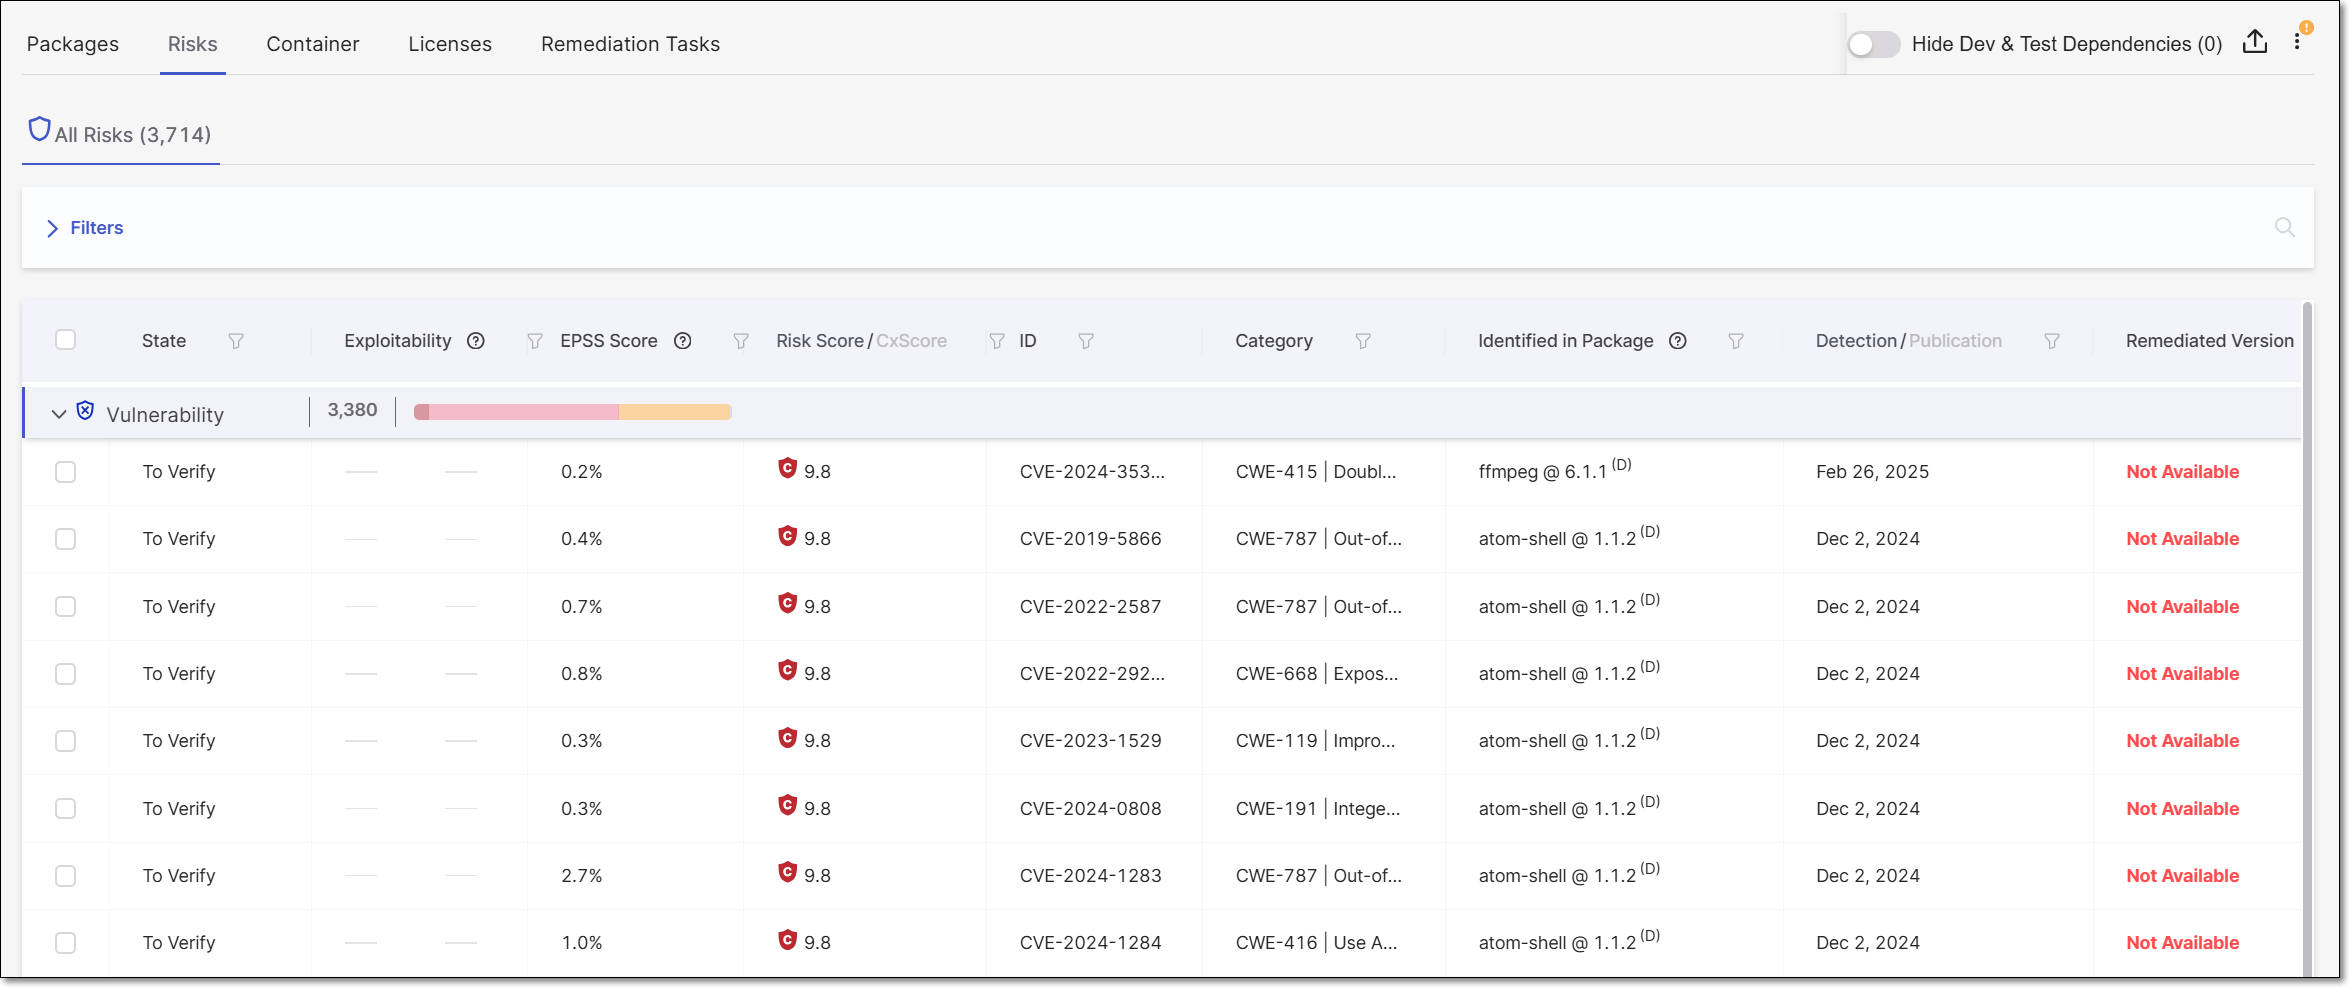The width and height of the screenshot is (2349, 987).
Task: Click the search magnifier in Filters bar
Action: click(x=2284, y=227)
